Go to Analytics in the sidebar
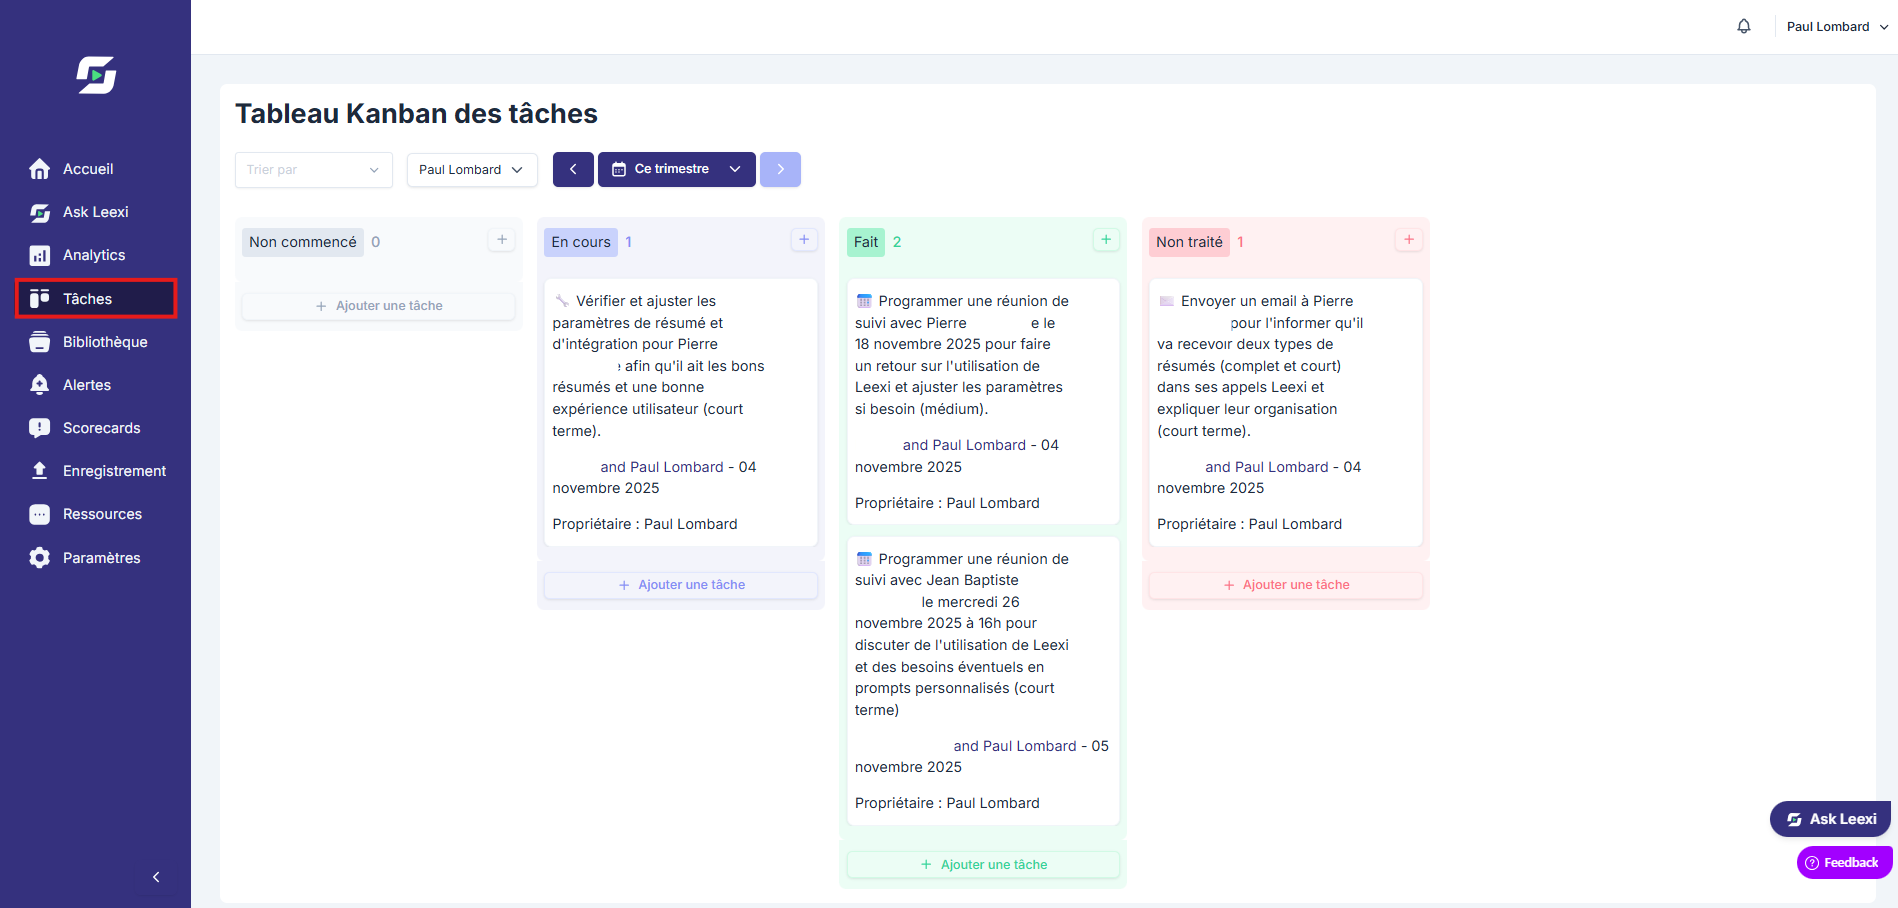 [96, 255]
